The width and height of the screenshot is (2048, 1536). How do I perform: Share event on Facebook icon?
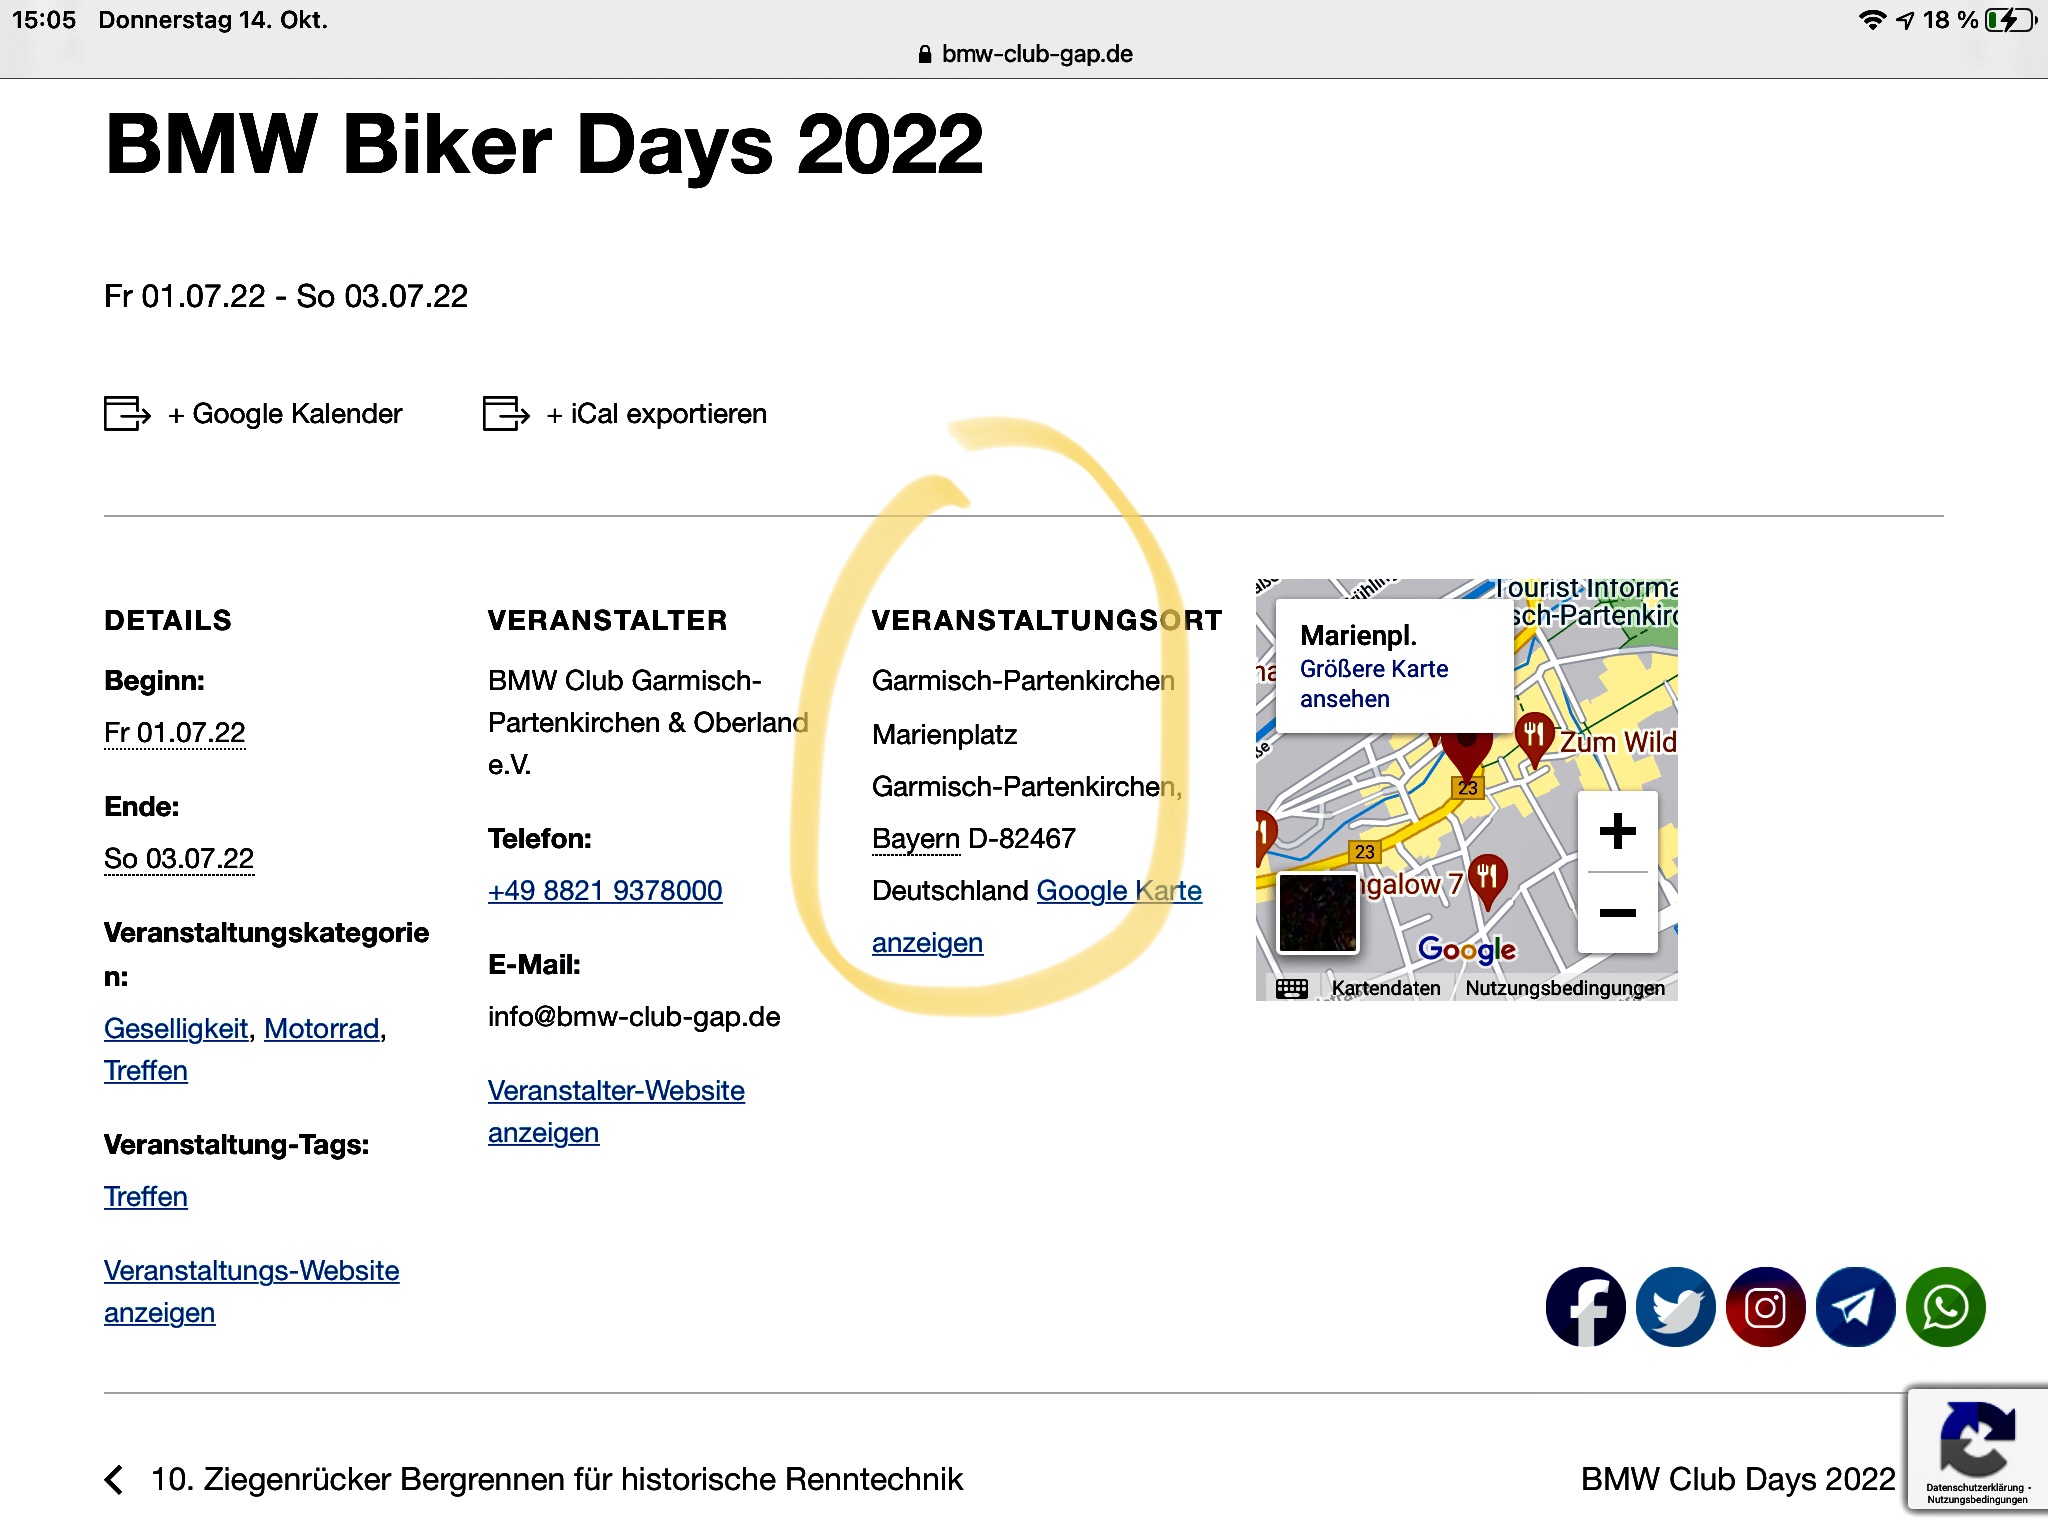tap(1585, 1307)
